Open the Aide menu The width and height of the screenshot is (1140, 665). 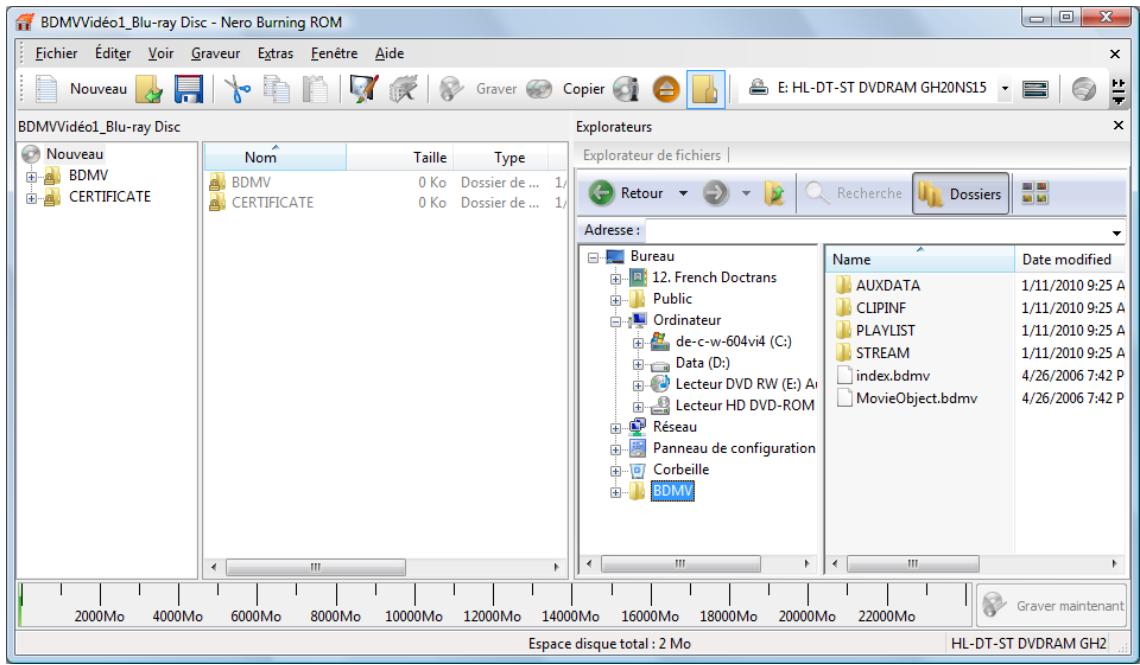click(x=389, y=53)
